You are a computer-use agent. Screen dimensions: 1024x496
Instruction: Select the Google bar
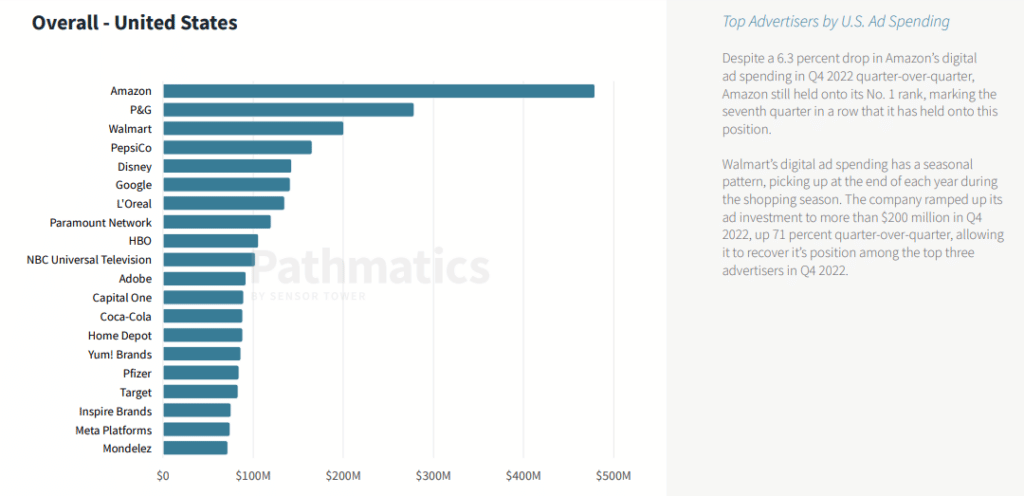226,185
